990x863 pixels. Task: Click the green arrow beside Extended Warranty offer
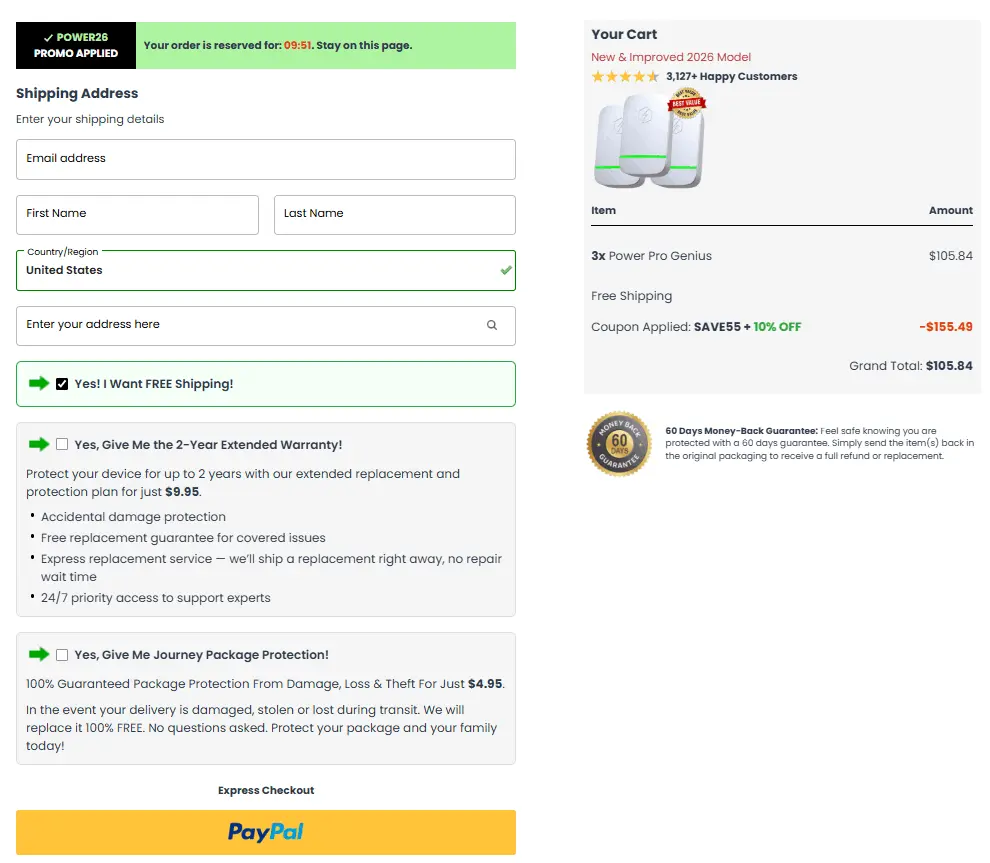(x=38, y=444)
